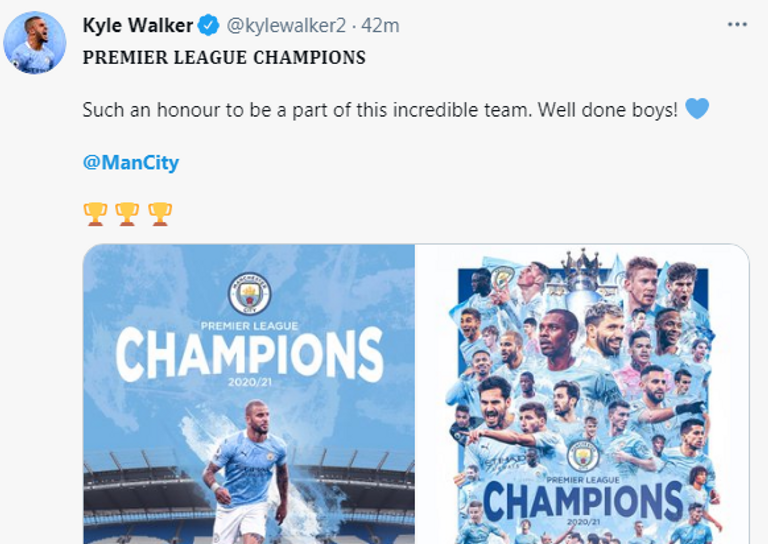Open Kyle Walker's profile picture

tap(35, 42)
